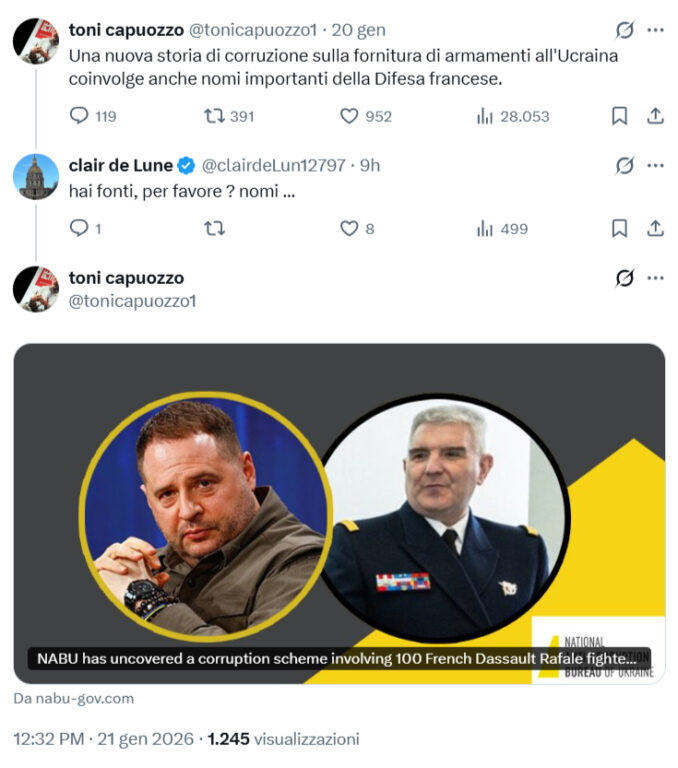Screen dimensions: 678x768
Task: Open Grok icon on first tweet
Action: click(625, 30)
